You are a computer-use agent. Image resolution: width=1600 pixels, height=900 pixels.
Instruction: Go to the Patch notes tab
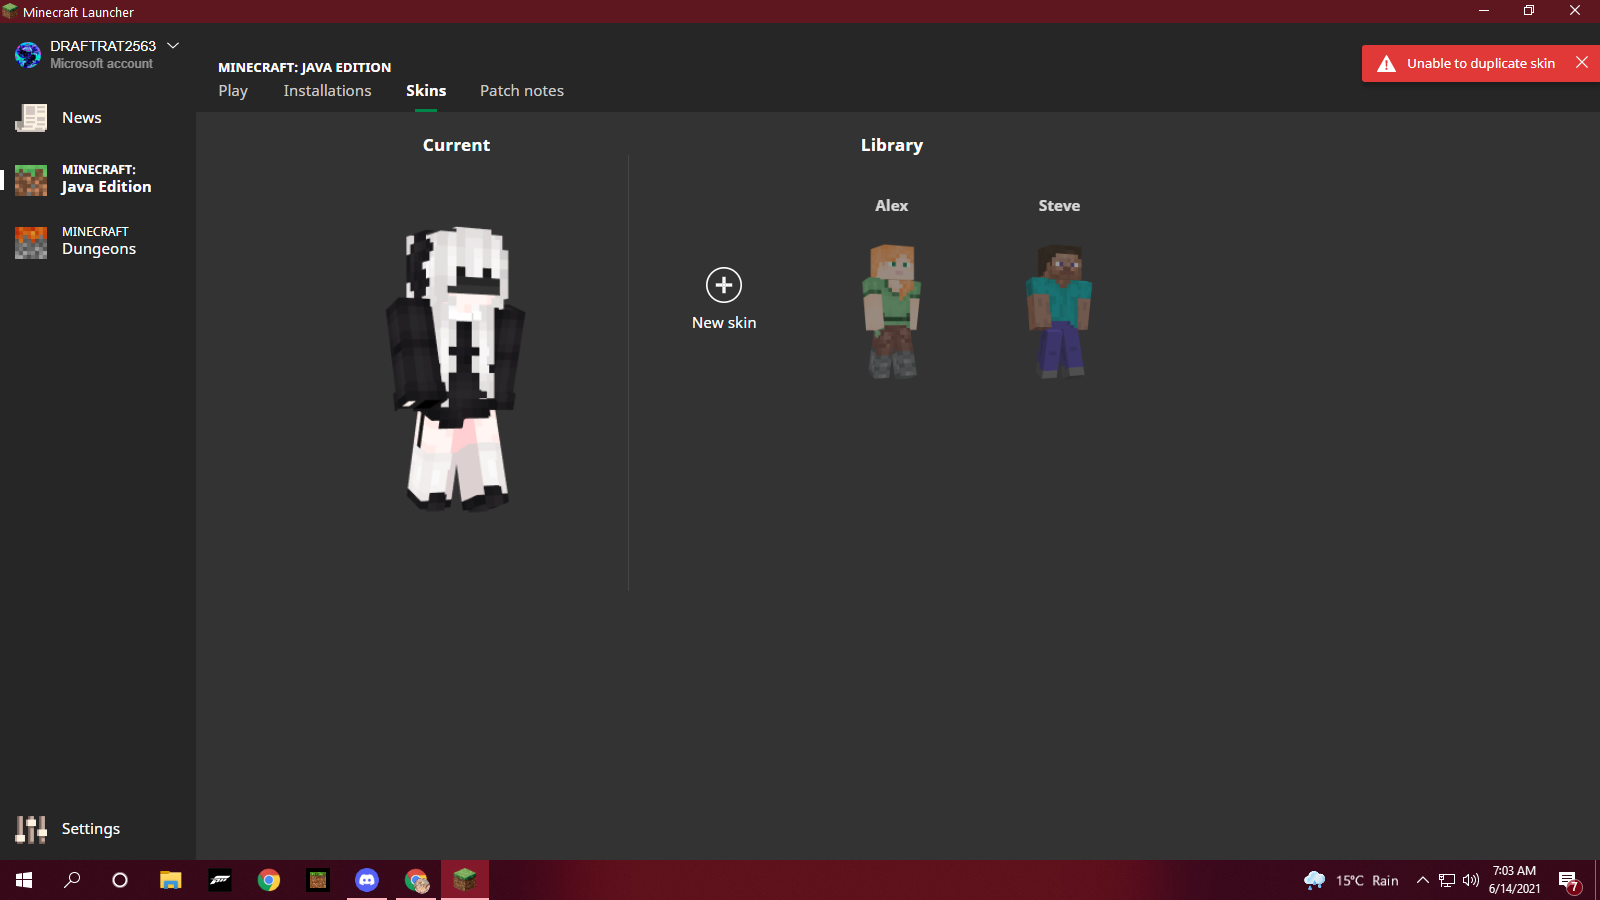coord(521,91)
